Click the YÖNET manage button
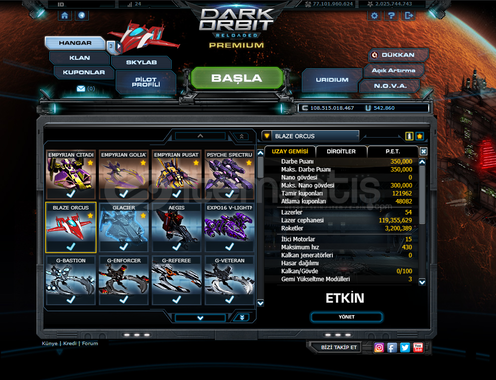 347,317
